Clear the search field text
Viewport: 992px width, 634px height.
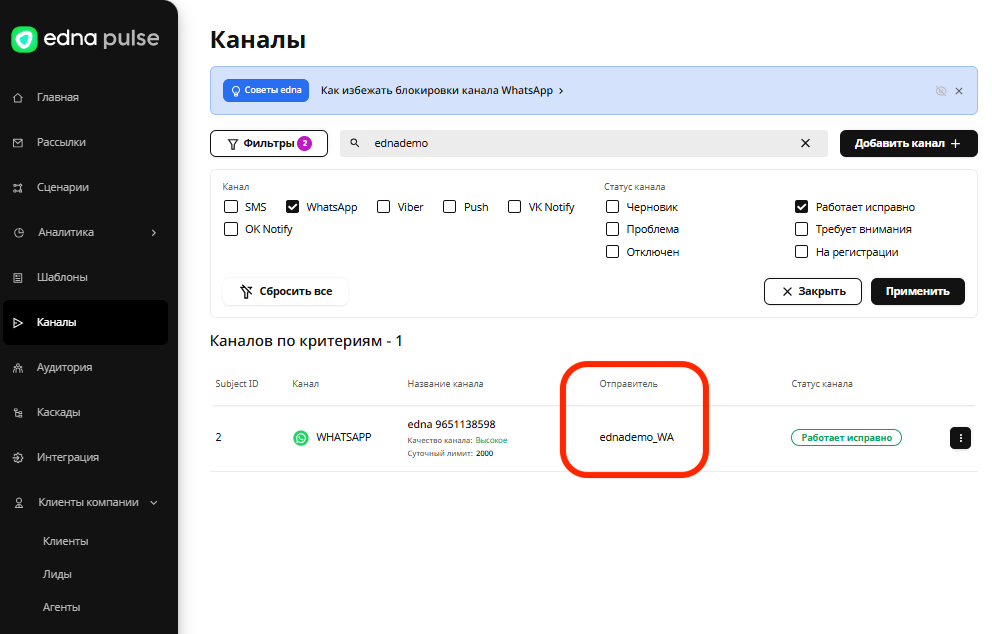[805, 144]
